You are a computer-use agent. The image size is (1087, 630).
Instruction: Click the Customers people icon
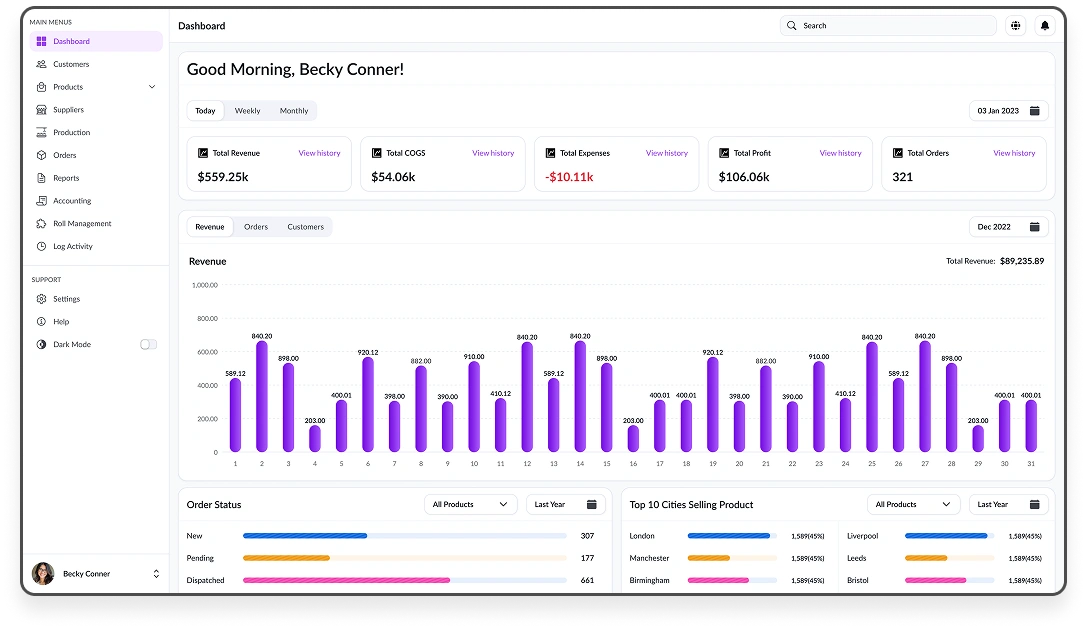[42, 64]
